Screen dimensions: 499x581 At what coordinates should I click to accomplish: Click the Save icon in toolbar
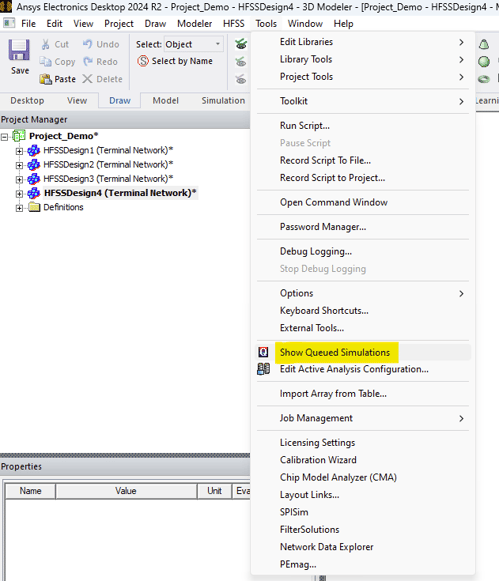point(19,50)
